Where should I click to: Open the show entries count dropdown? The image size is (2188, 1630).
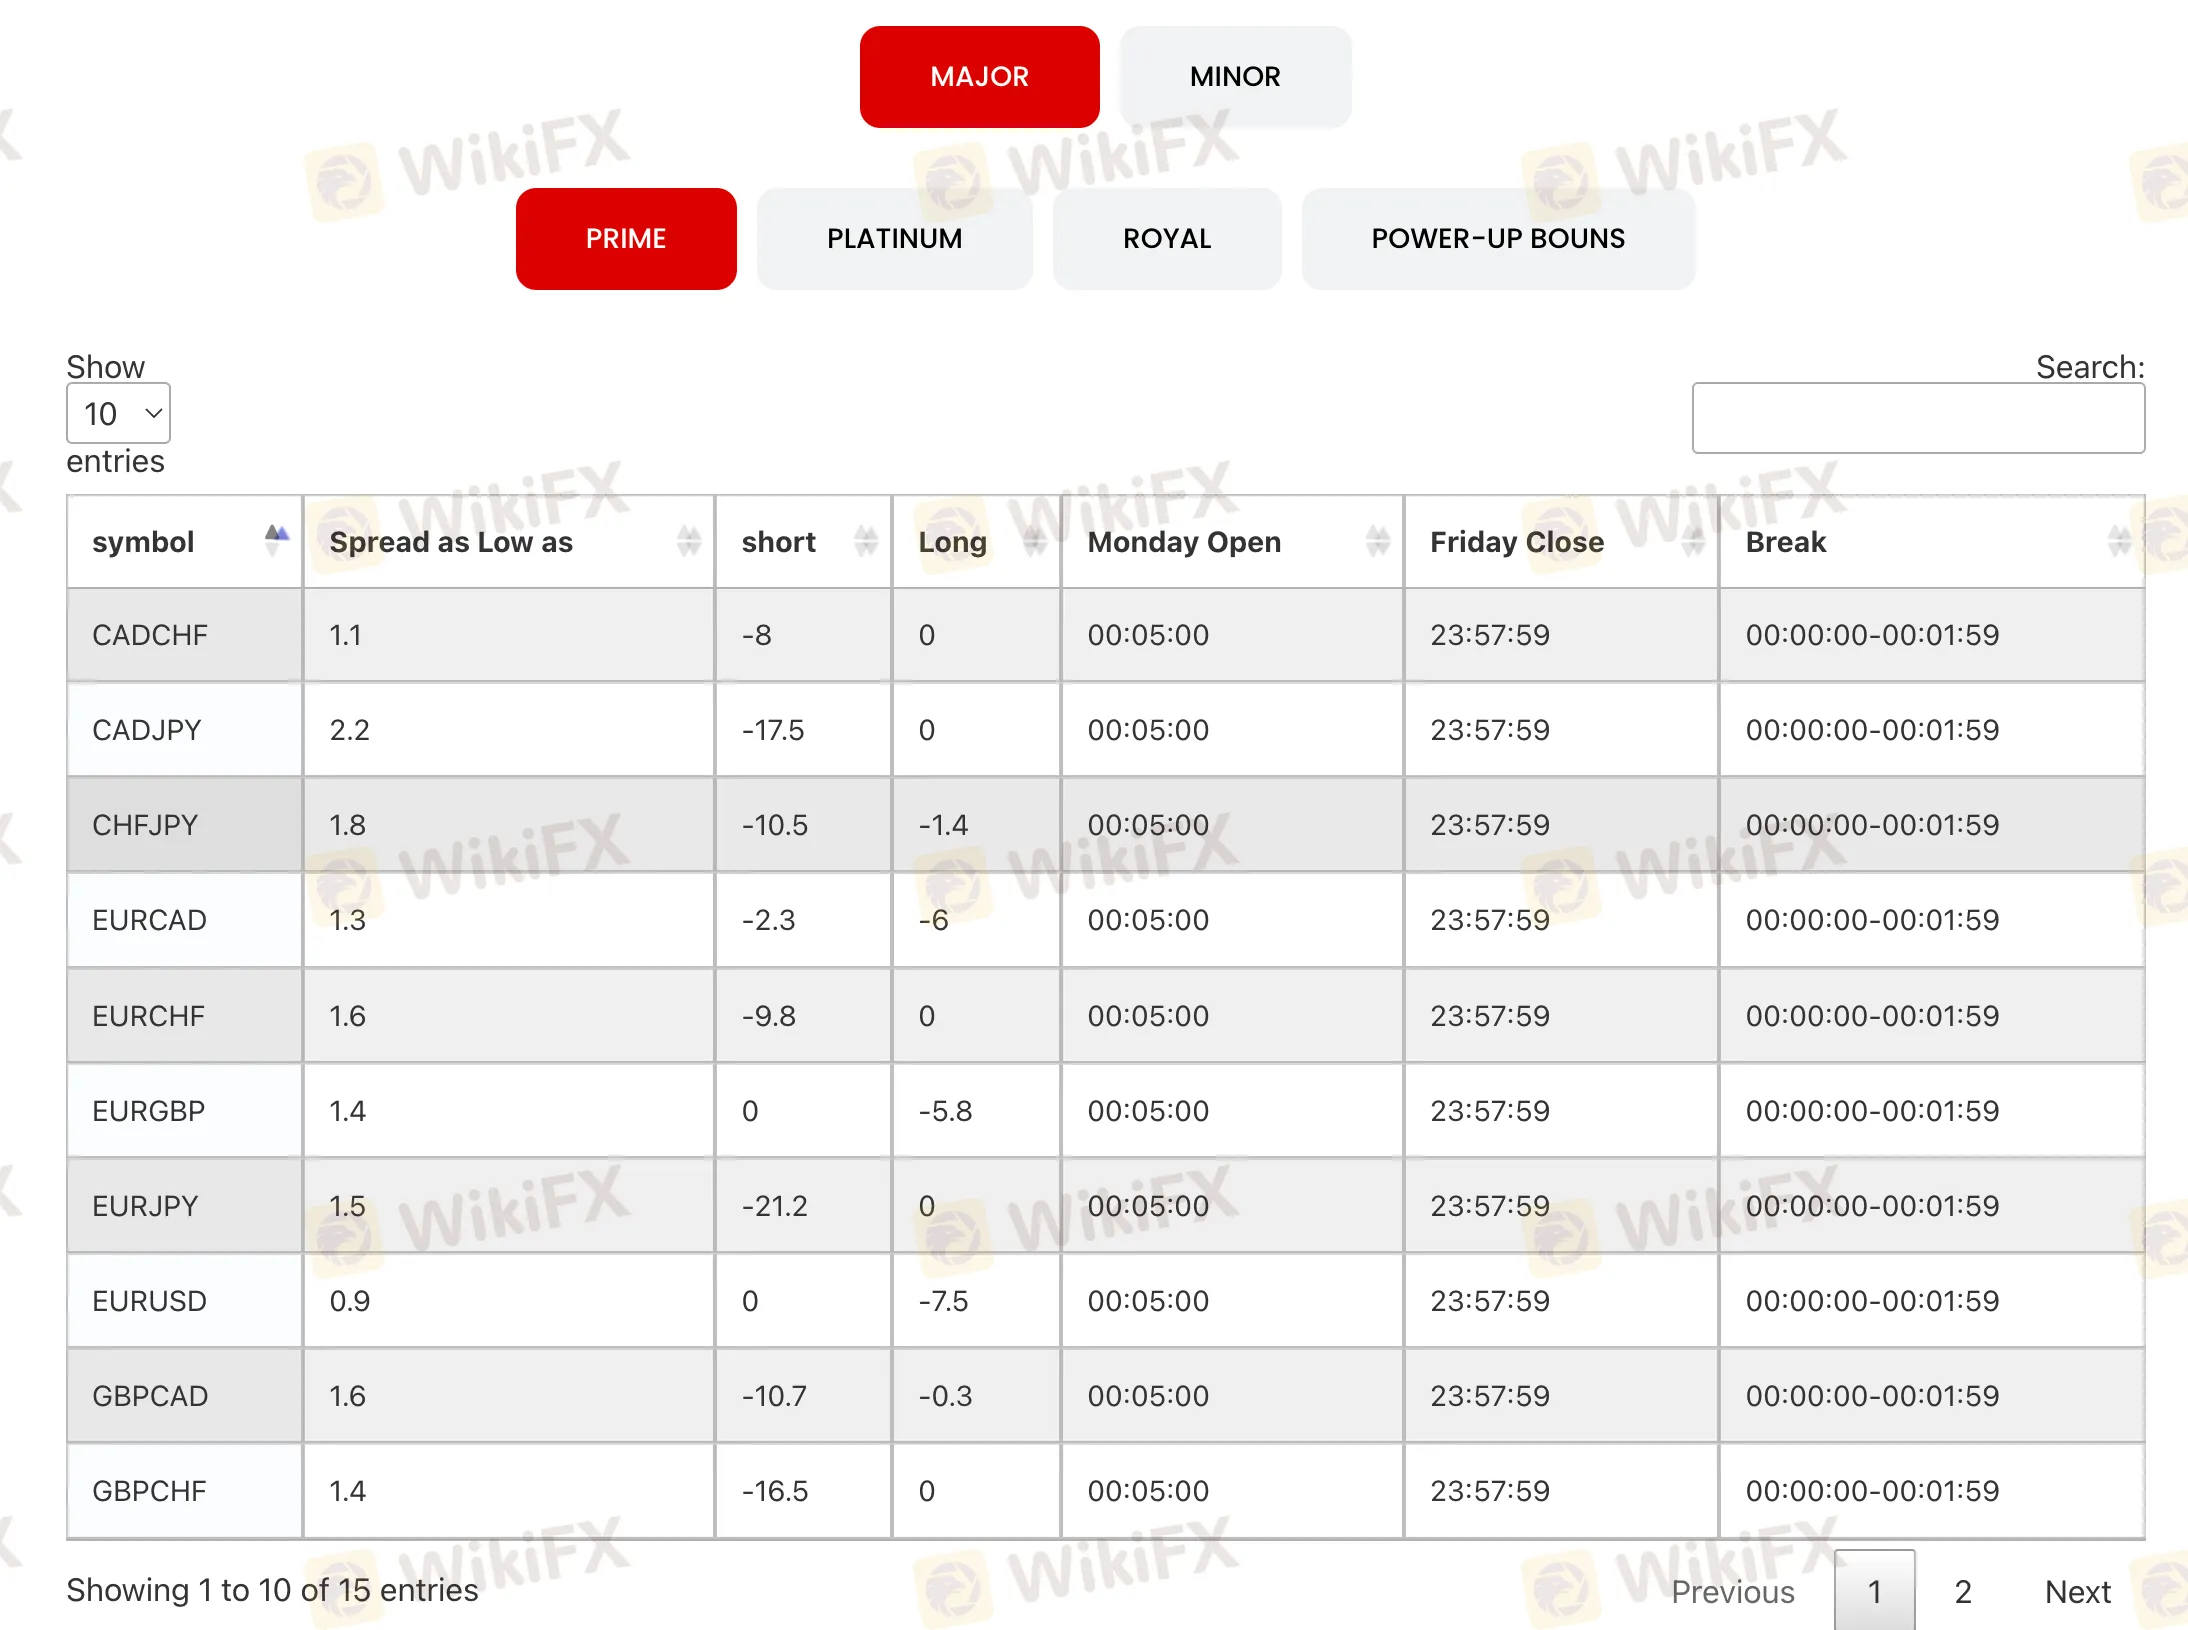[x=118, y=413]
